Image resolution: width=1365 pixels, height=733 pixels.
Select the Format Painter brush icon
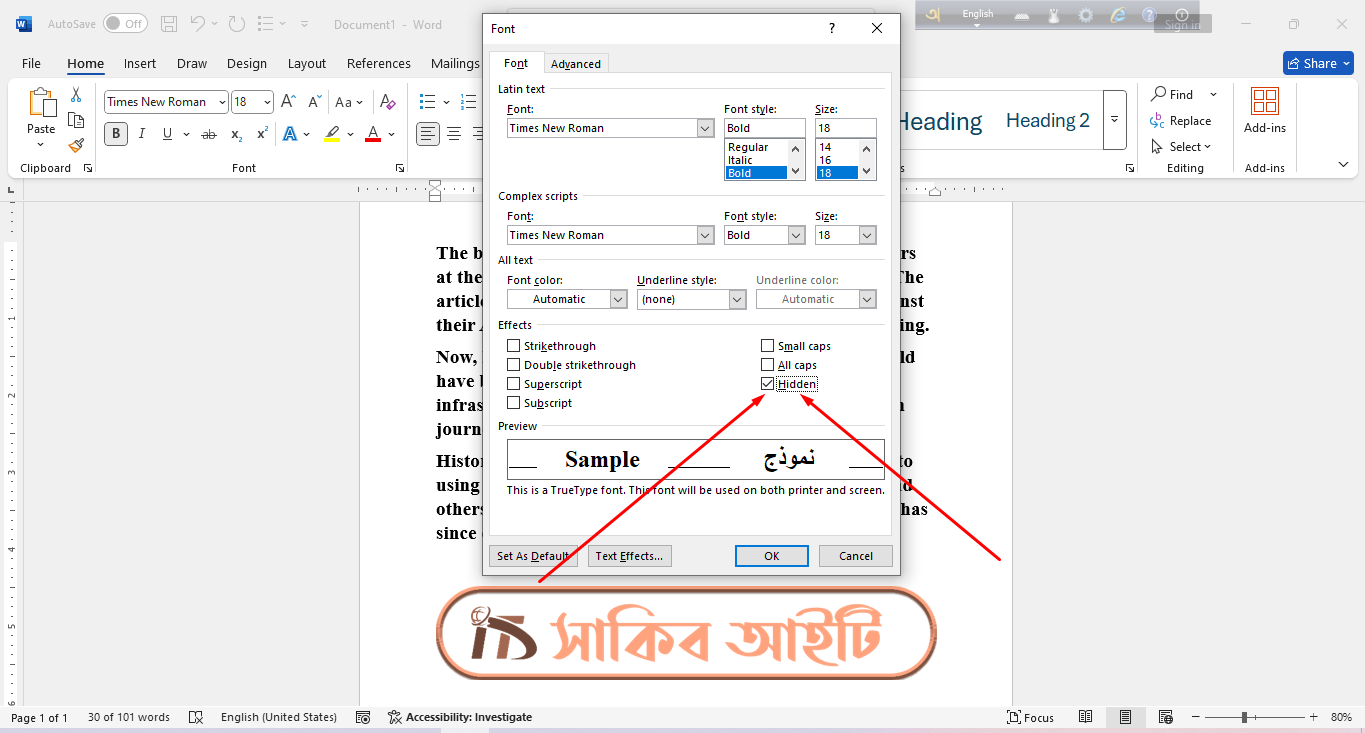[76, 146]
